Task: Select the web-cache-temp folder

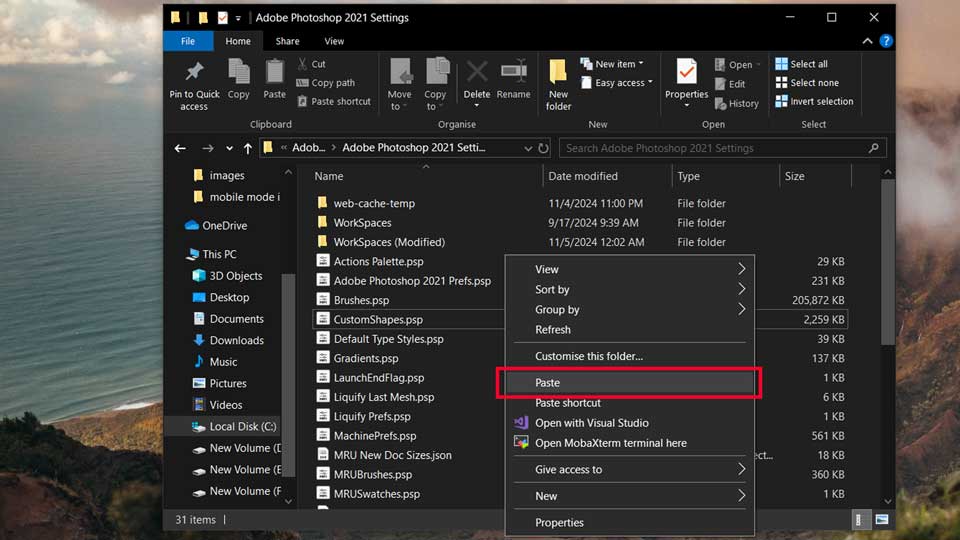Action: [366, 203]
